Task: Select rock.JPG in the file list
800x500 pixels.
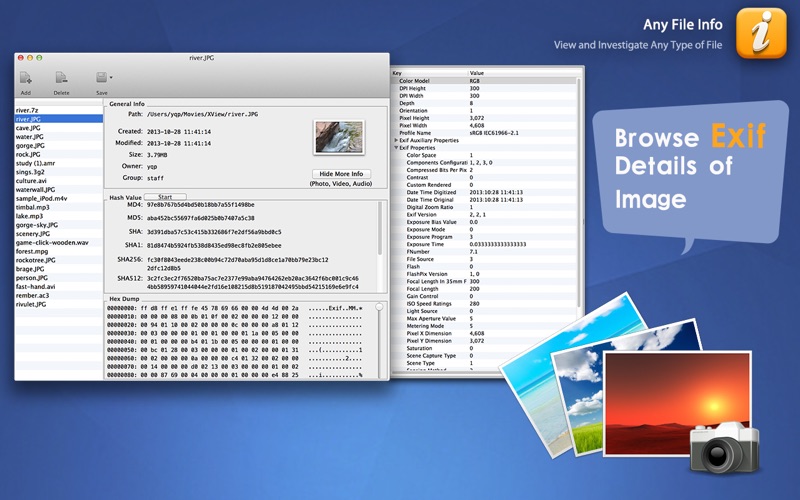Action: click(x=59, y=154)
